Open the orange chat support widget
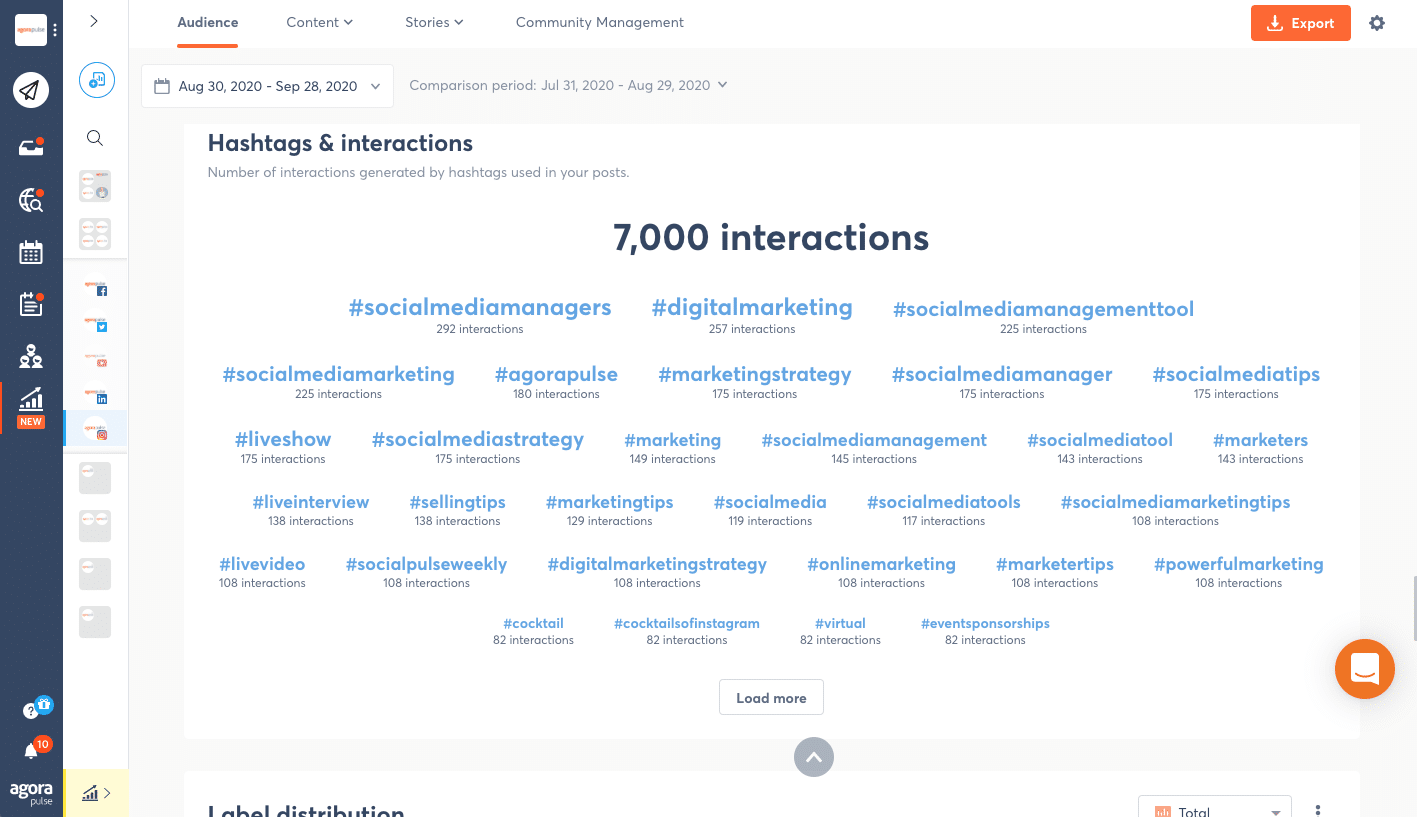1417x817 pixels. point(1364,668)
